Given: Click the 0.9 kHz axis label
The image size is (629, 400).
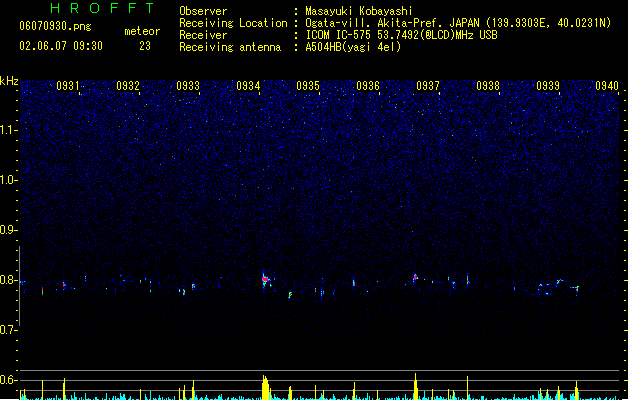Looking at the screenshot, I should tap(8, 230).
